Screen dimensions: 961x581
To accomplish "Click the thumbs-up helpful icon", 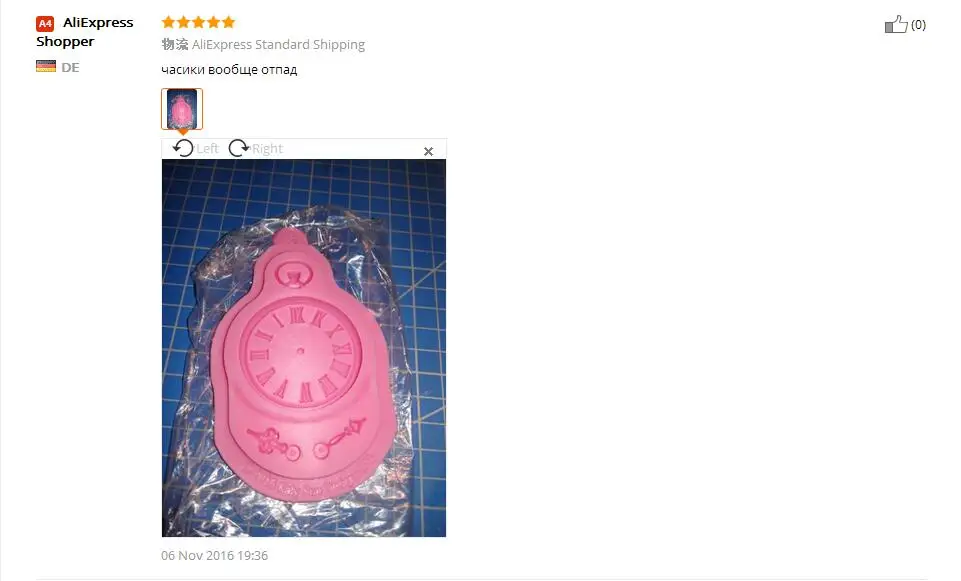I will pyautogui.click(x=896, y=25).
